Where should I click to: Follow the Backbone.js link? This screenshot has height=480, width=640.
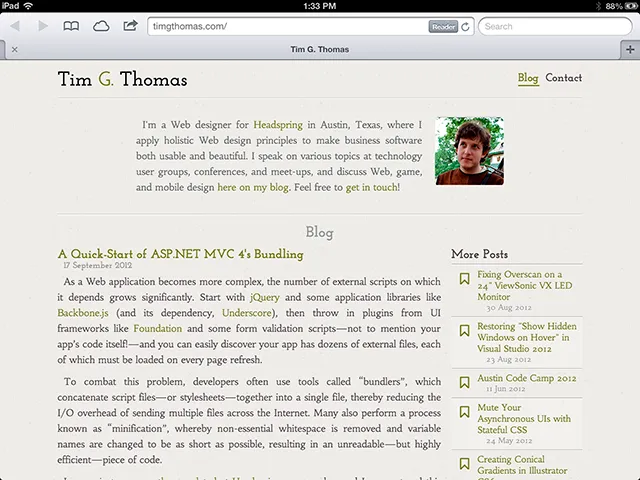83,313
